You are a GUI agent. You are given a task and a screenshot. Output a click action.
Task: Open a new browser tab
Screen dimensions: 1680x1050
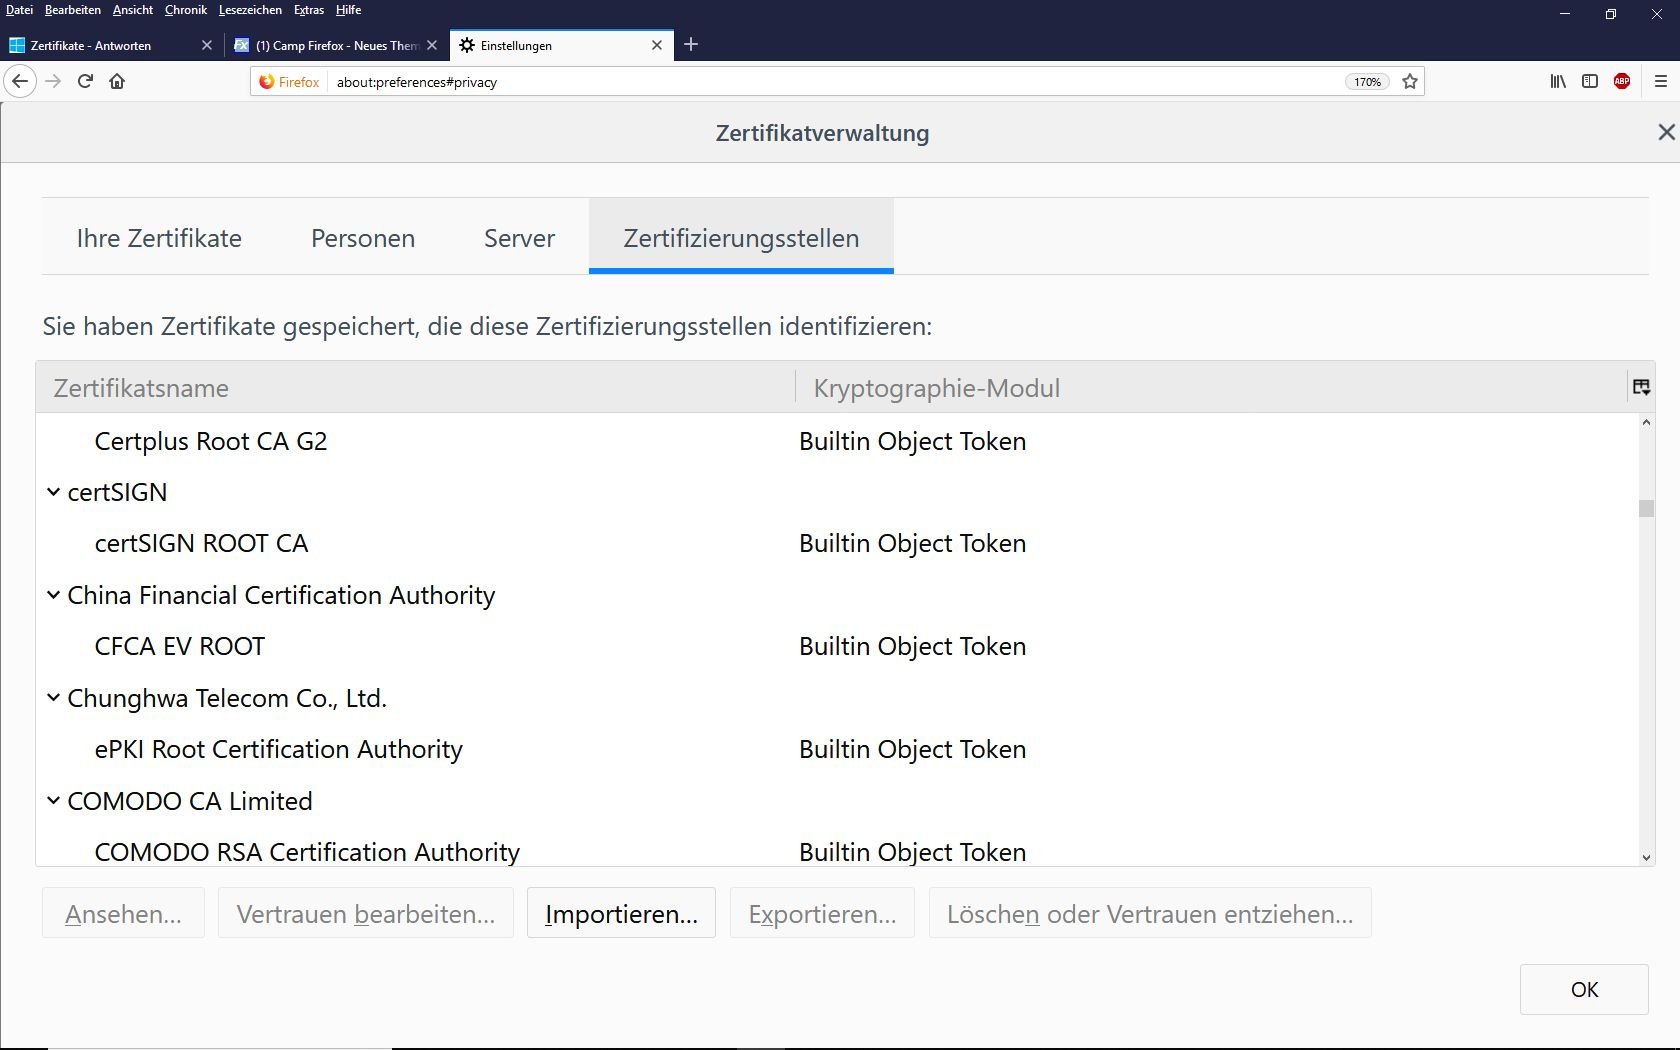click(691, 45)
